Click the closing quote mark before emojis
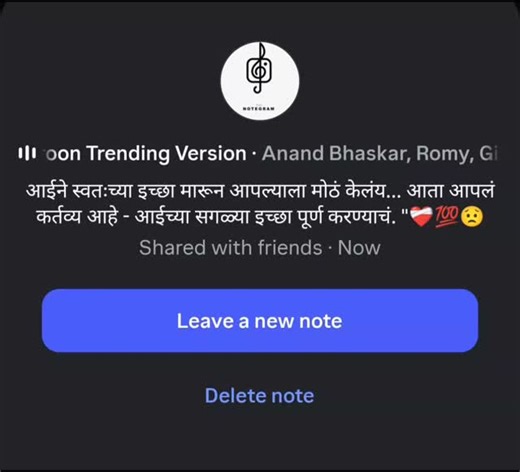Image resolution: width=520 pixels, height=472 pixels. point(405,211)
